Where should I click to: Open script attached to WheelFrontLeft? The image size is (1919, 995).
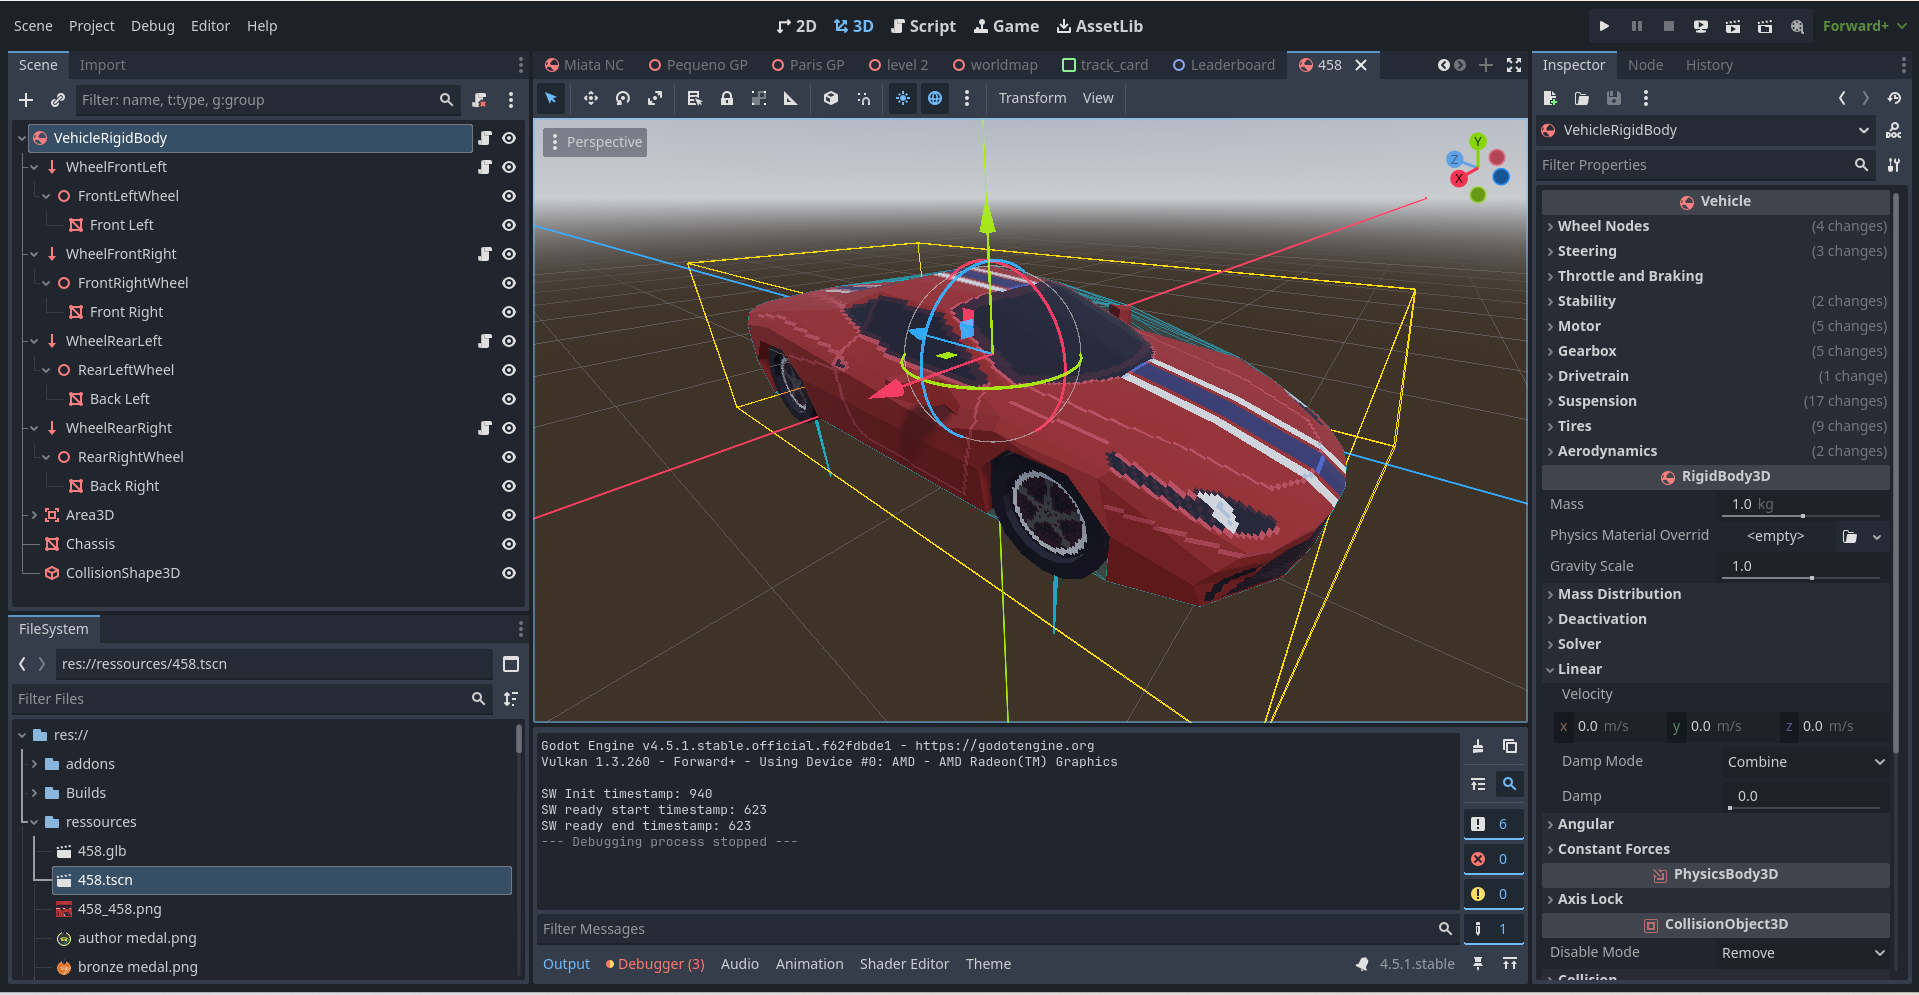485,167
